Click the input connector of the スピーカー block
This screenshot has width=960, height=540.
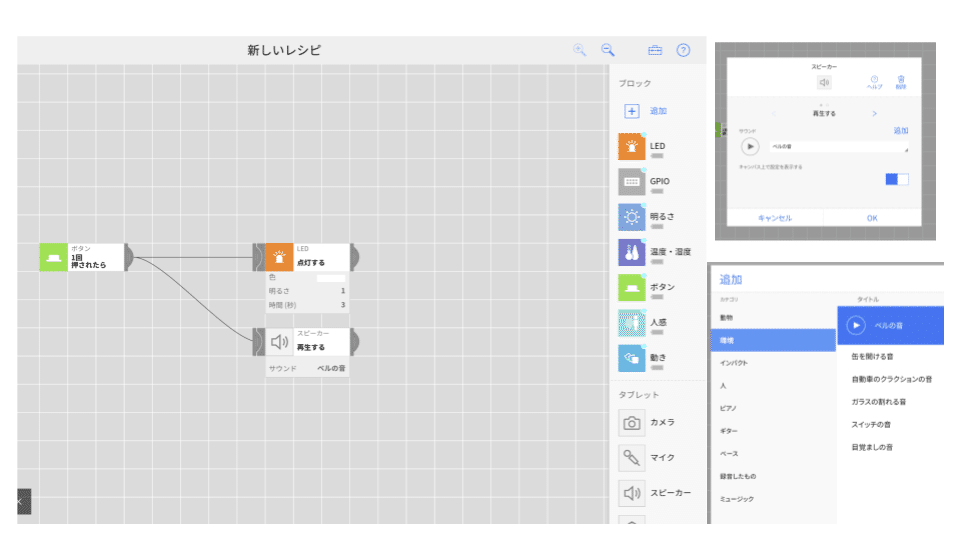259,342
